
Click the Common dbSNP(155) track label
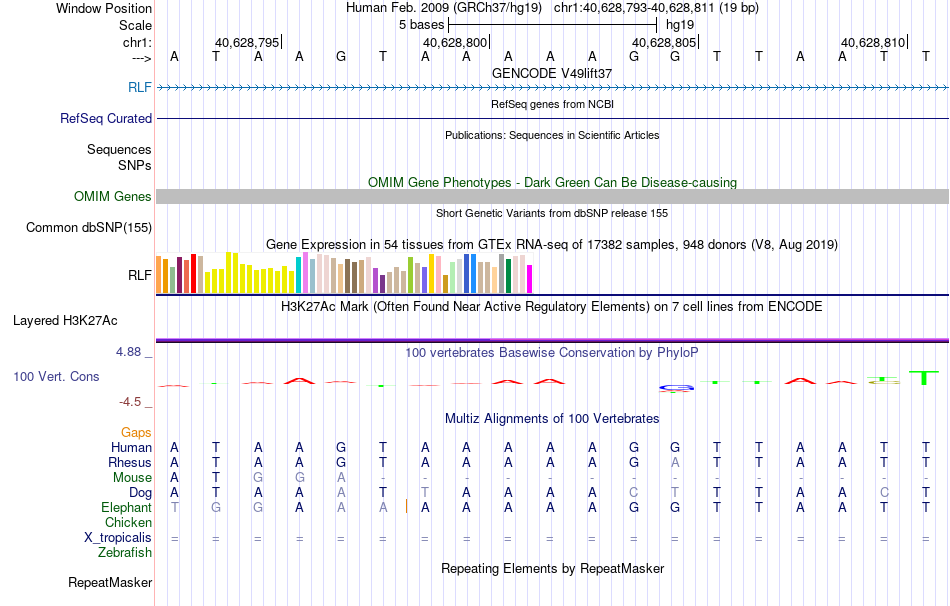tap(88, 227)
